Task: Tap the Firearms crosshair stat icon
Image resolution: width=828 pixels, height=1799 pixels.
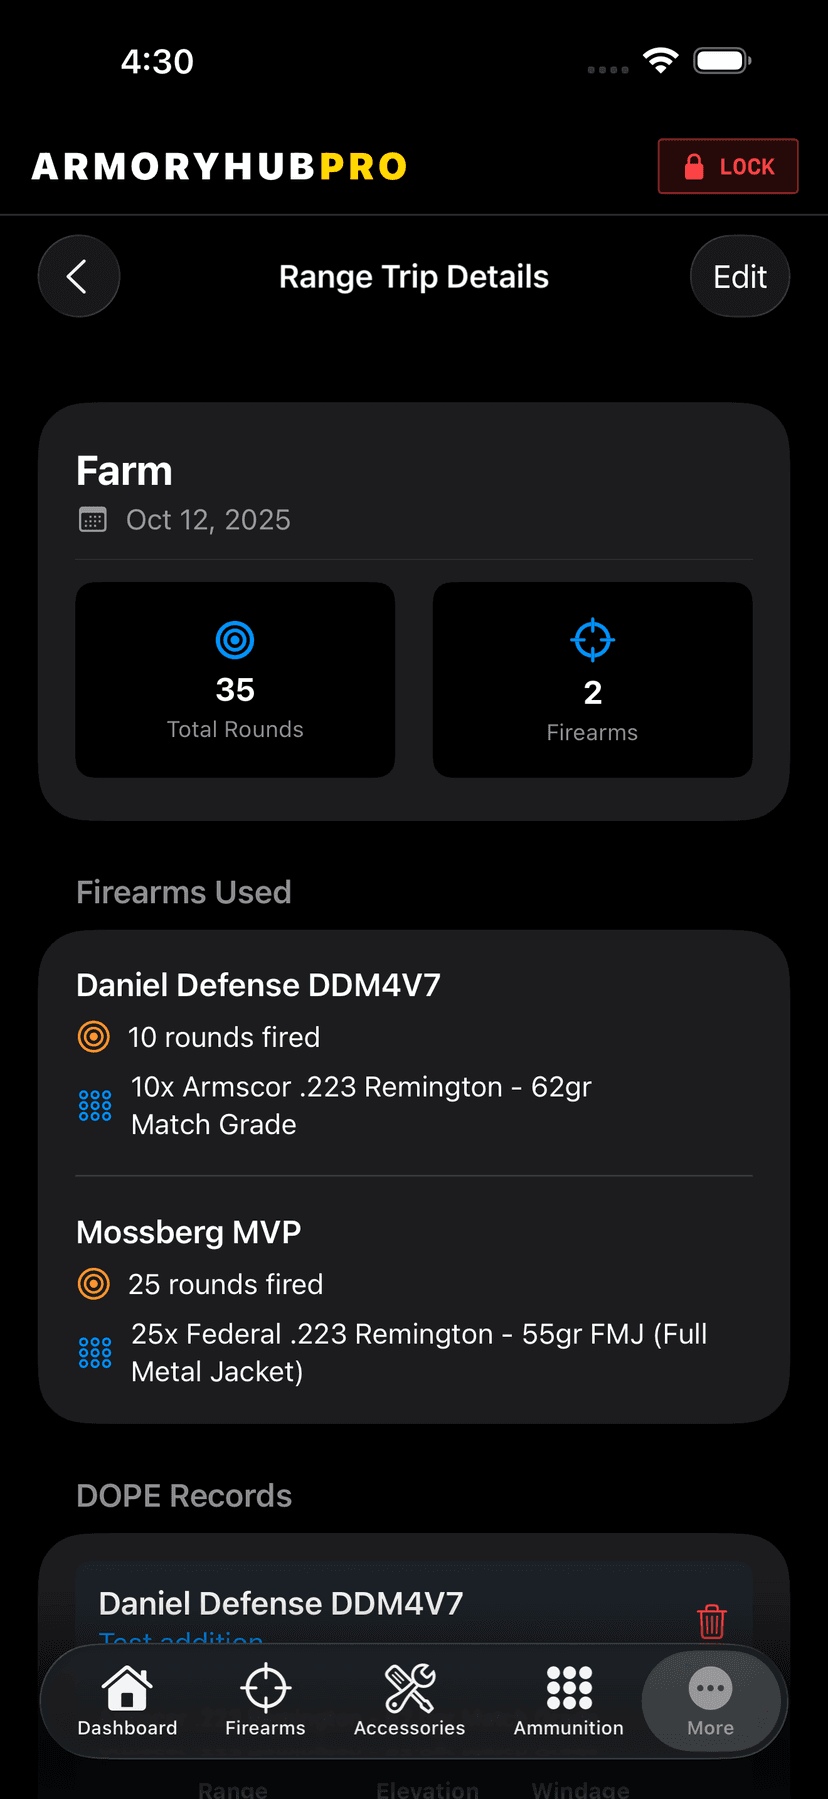Action: [x=592, y=640]
